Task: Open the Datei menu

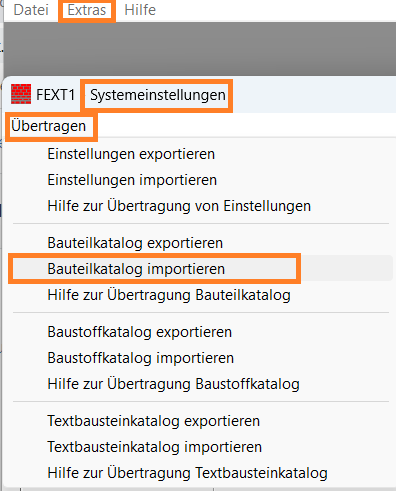Action: click(x=31, y=10)
